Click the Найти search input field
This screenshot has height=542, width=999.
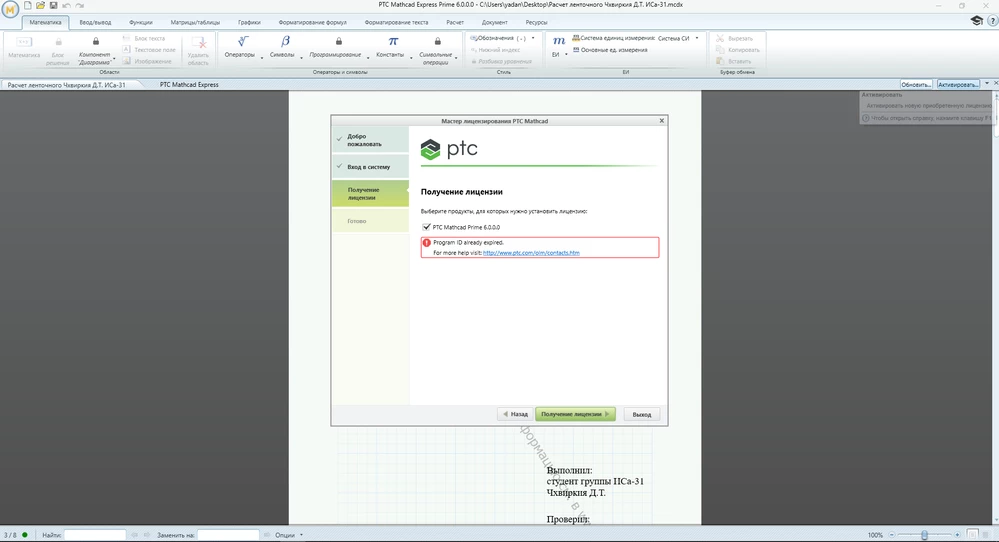(x=95, y=535)
